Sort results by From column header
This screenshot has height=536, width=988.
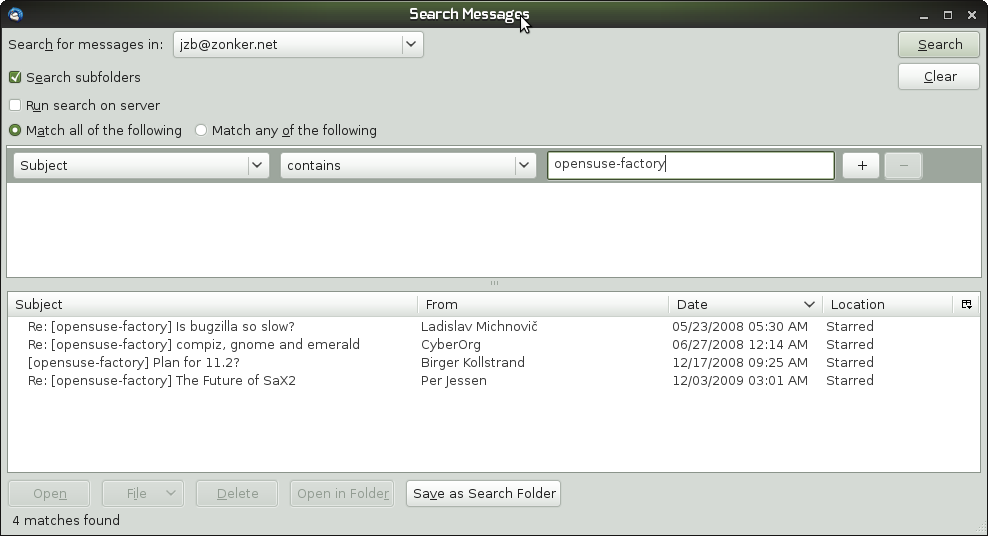[x=540, y=304]
